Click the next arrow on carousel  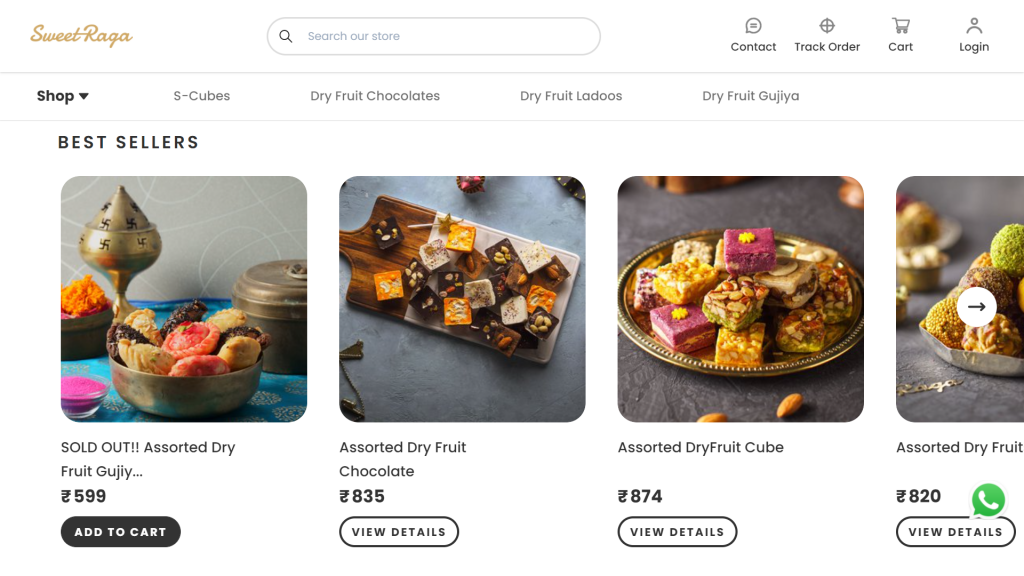click(x=976, y=307)
